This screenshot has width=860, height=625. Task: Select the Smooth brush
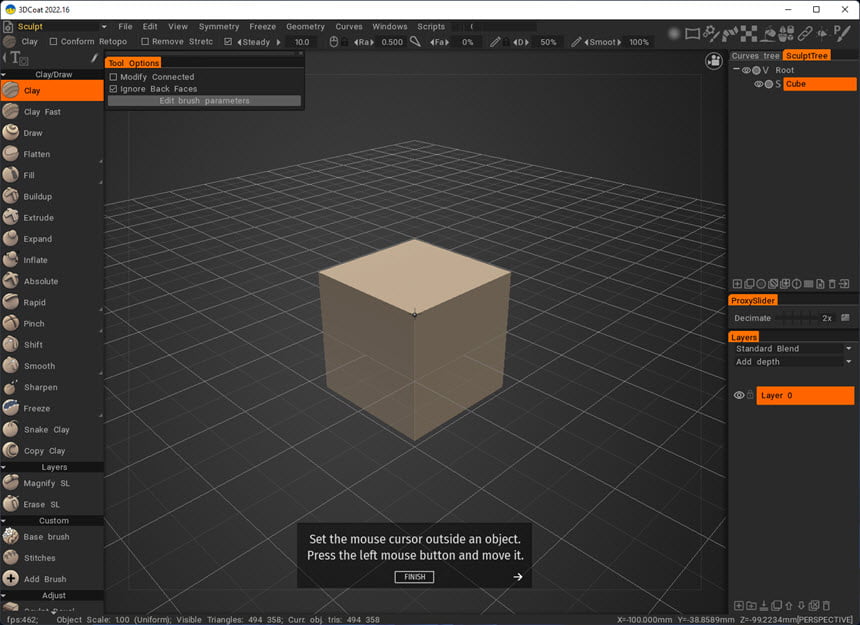pos(52,366)
